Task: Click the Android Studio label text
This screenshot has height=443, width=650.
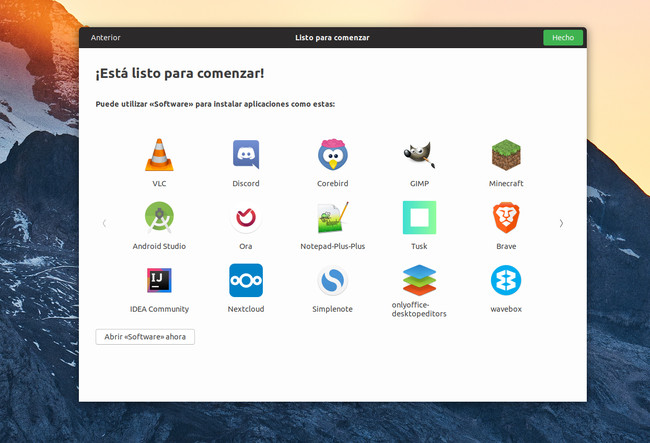Action: pyautogui.click(x=159, y=246)
